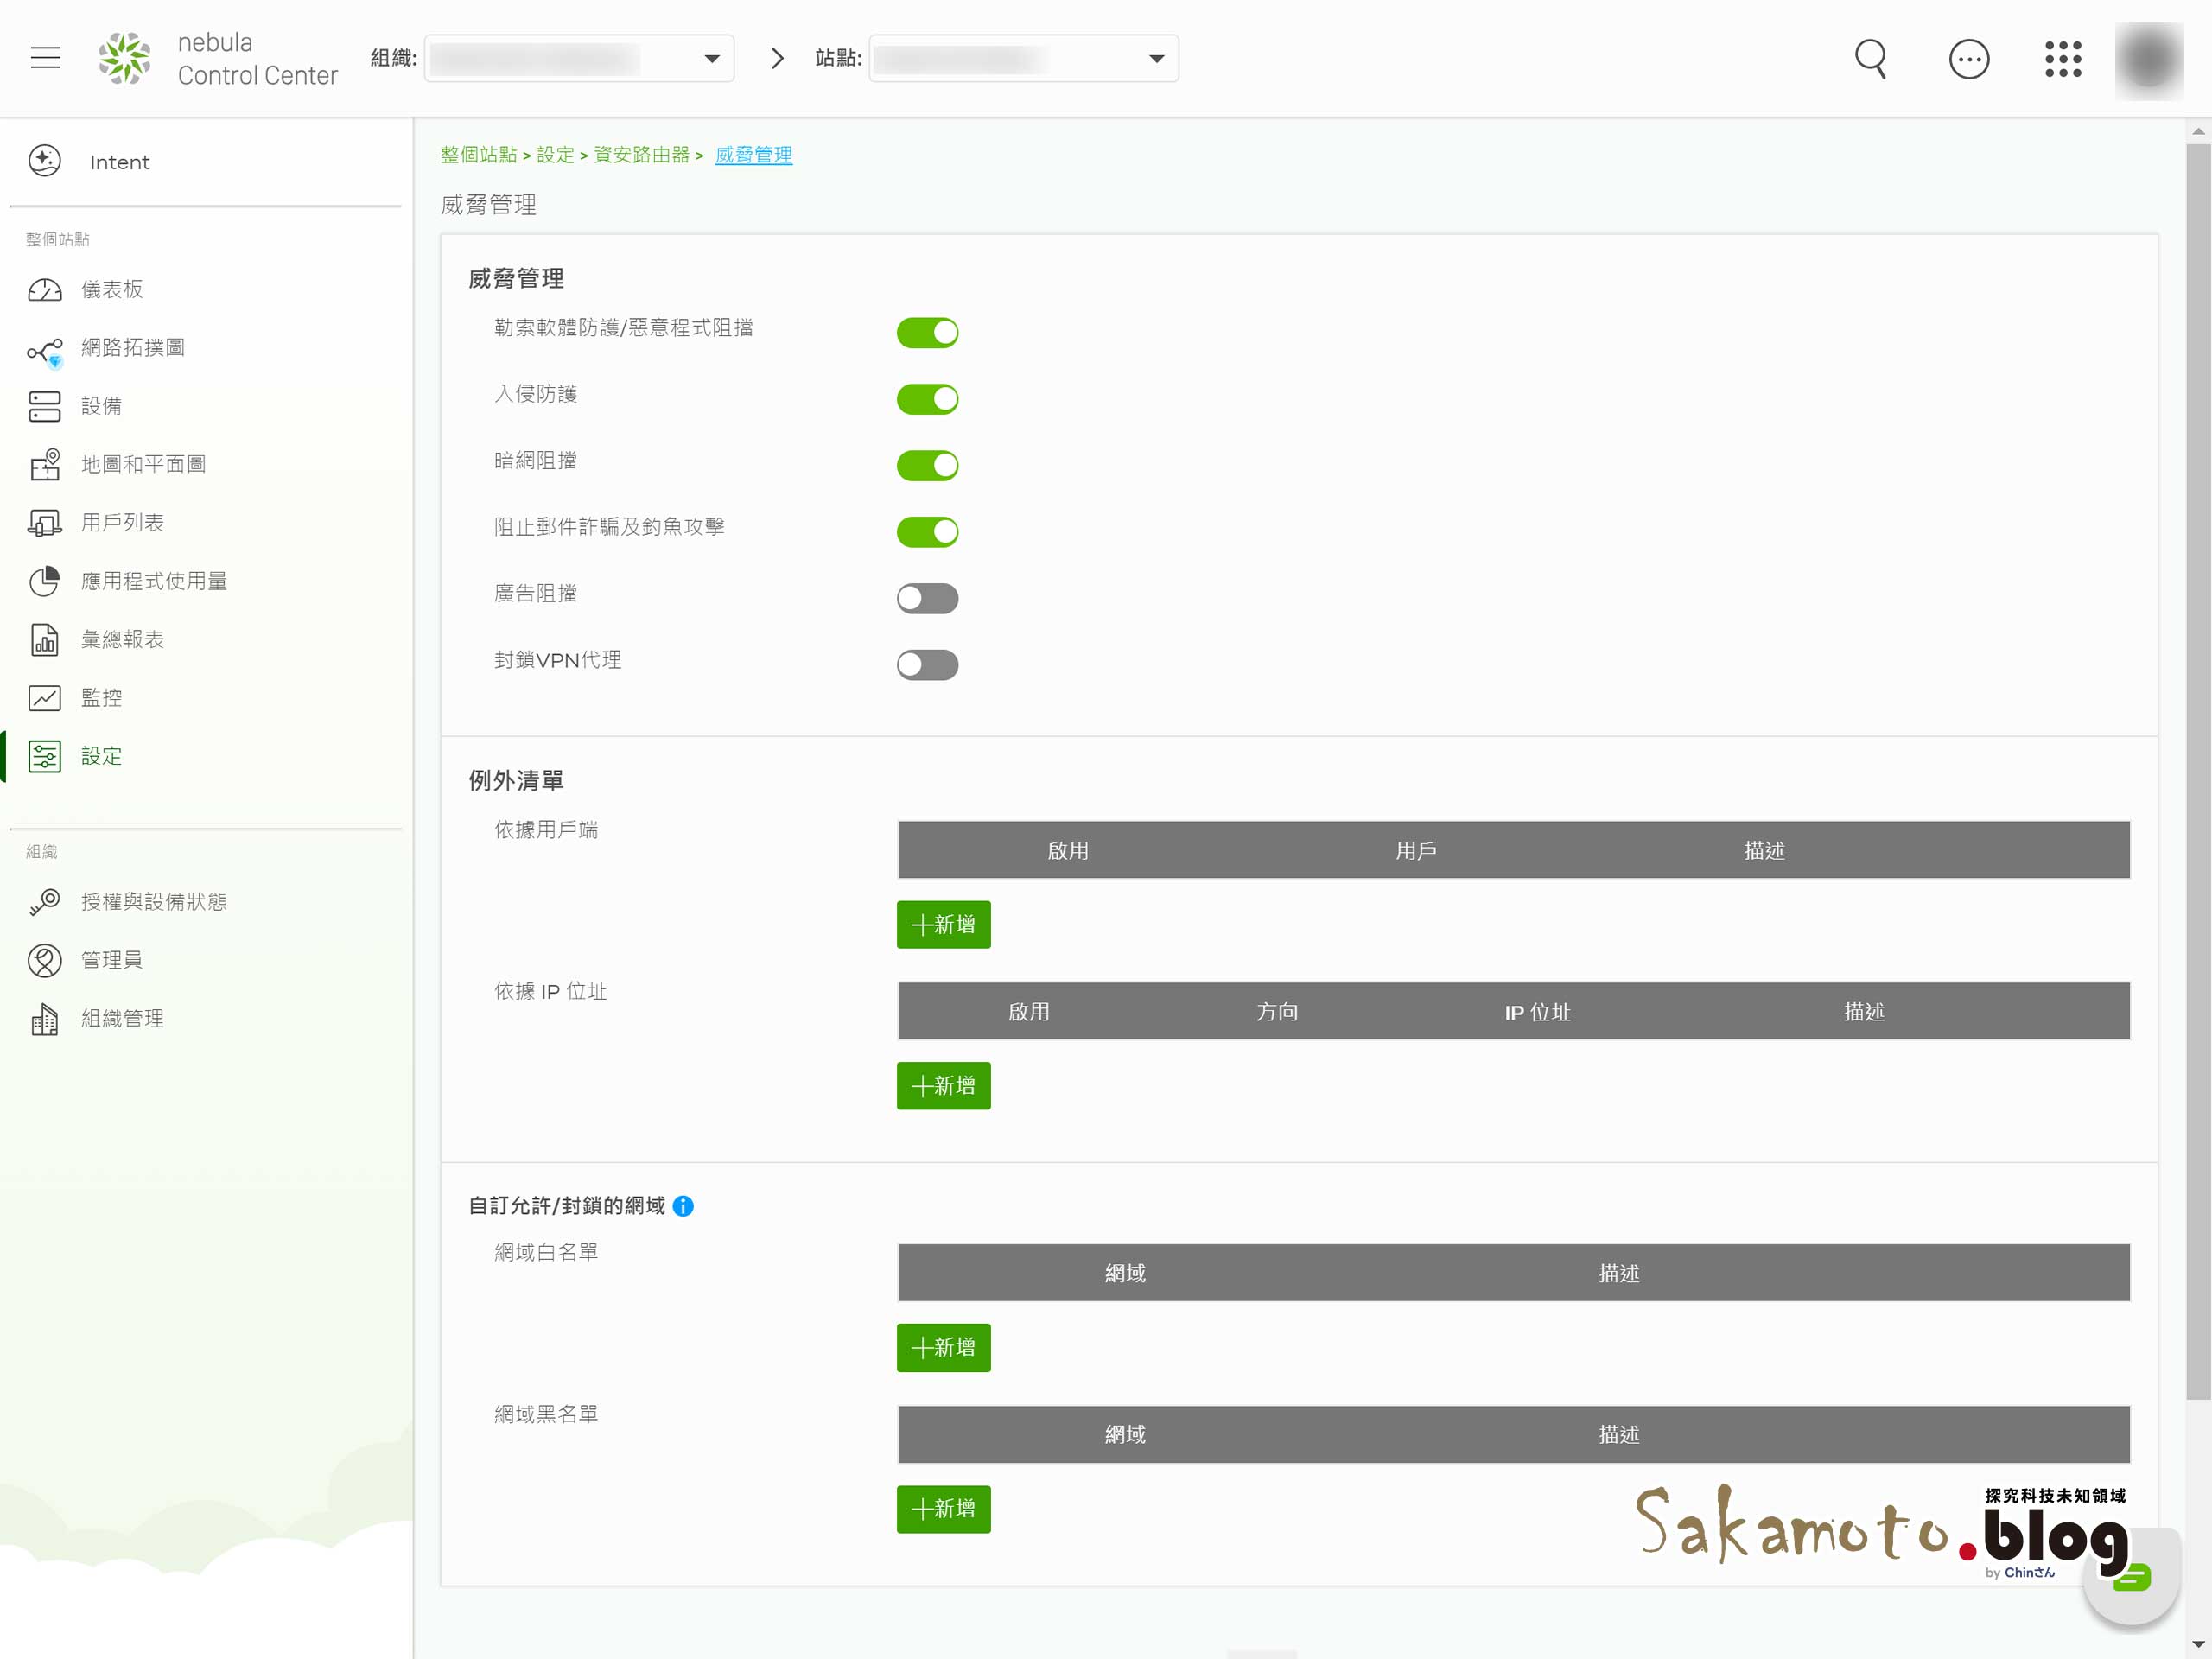Click the 方向 column header

pyautogui.click(x=1277, y=1012)
